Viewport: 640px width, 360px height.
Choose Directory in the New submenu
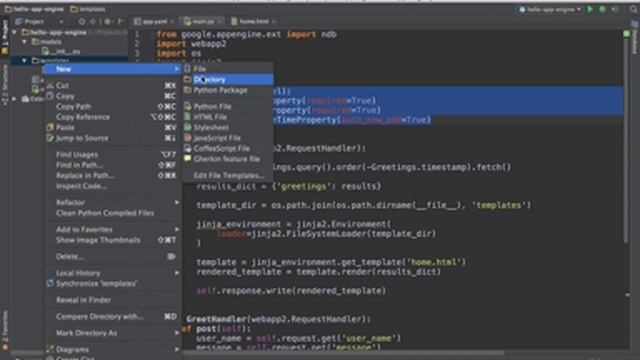228,79
